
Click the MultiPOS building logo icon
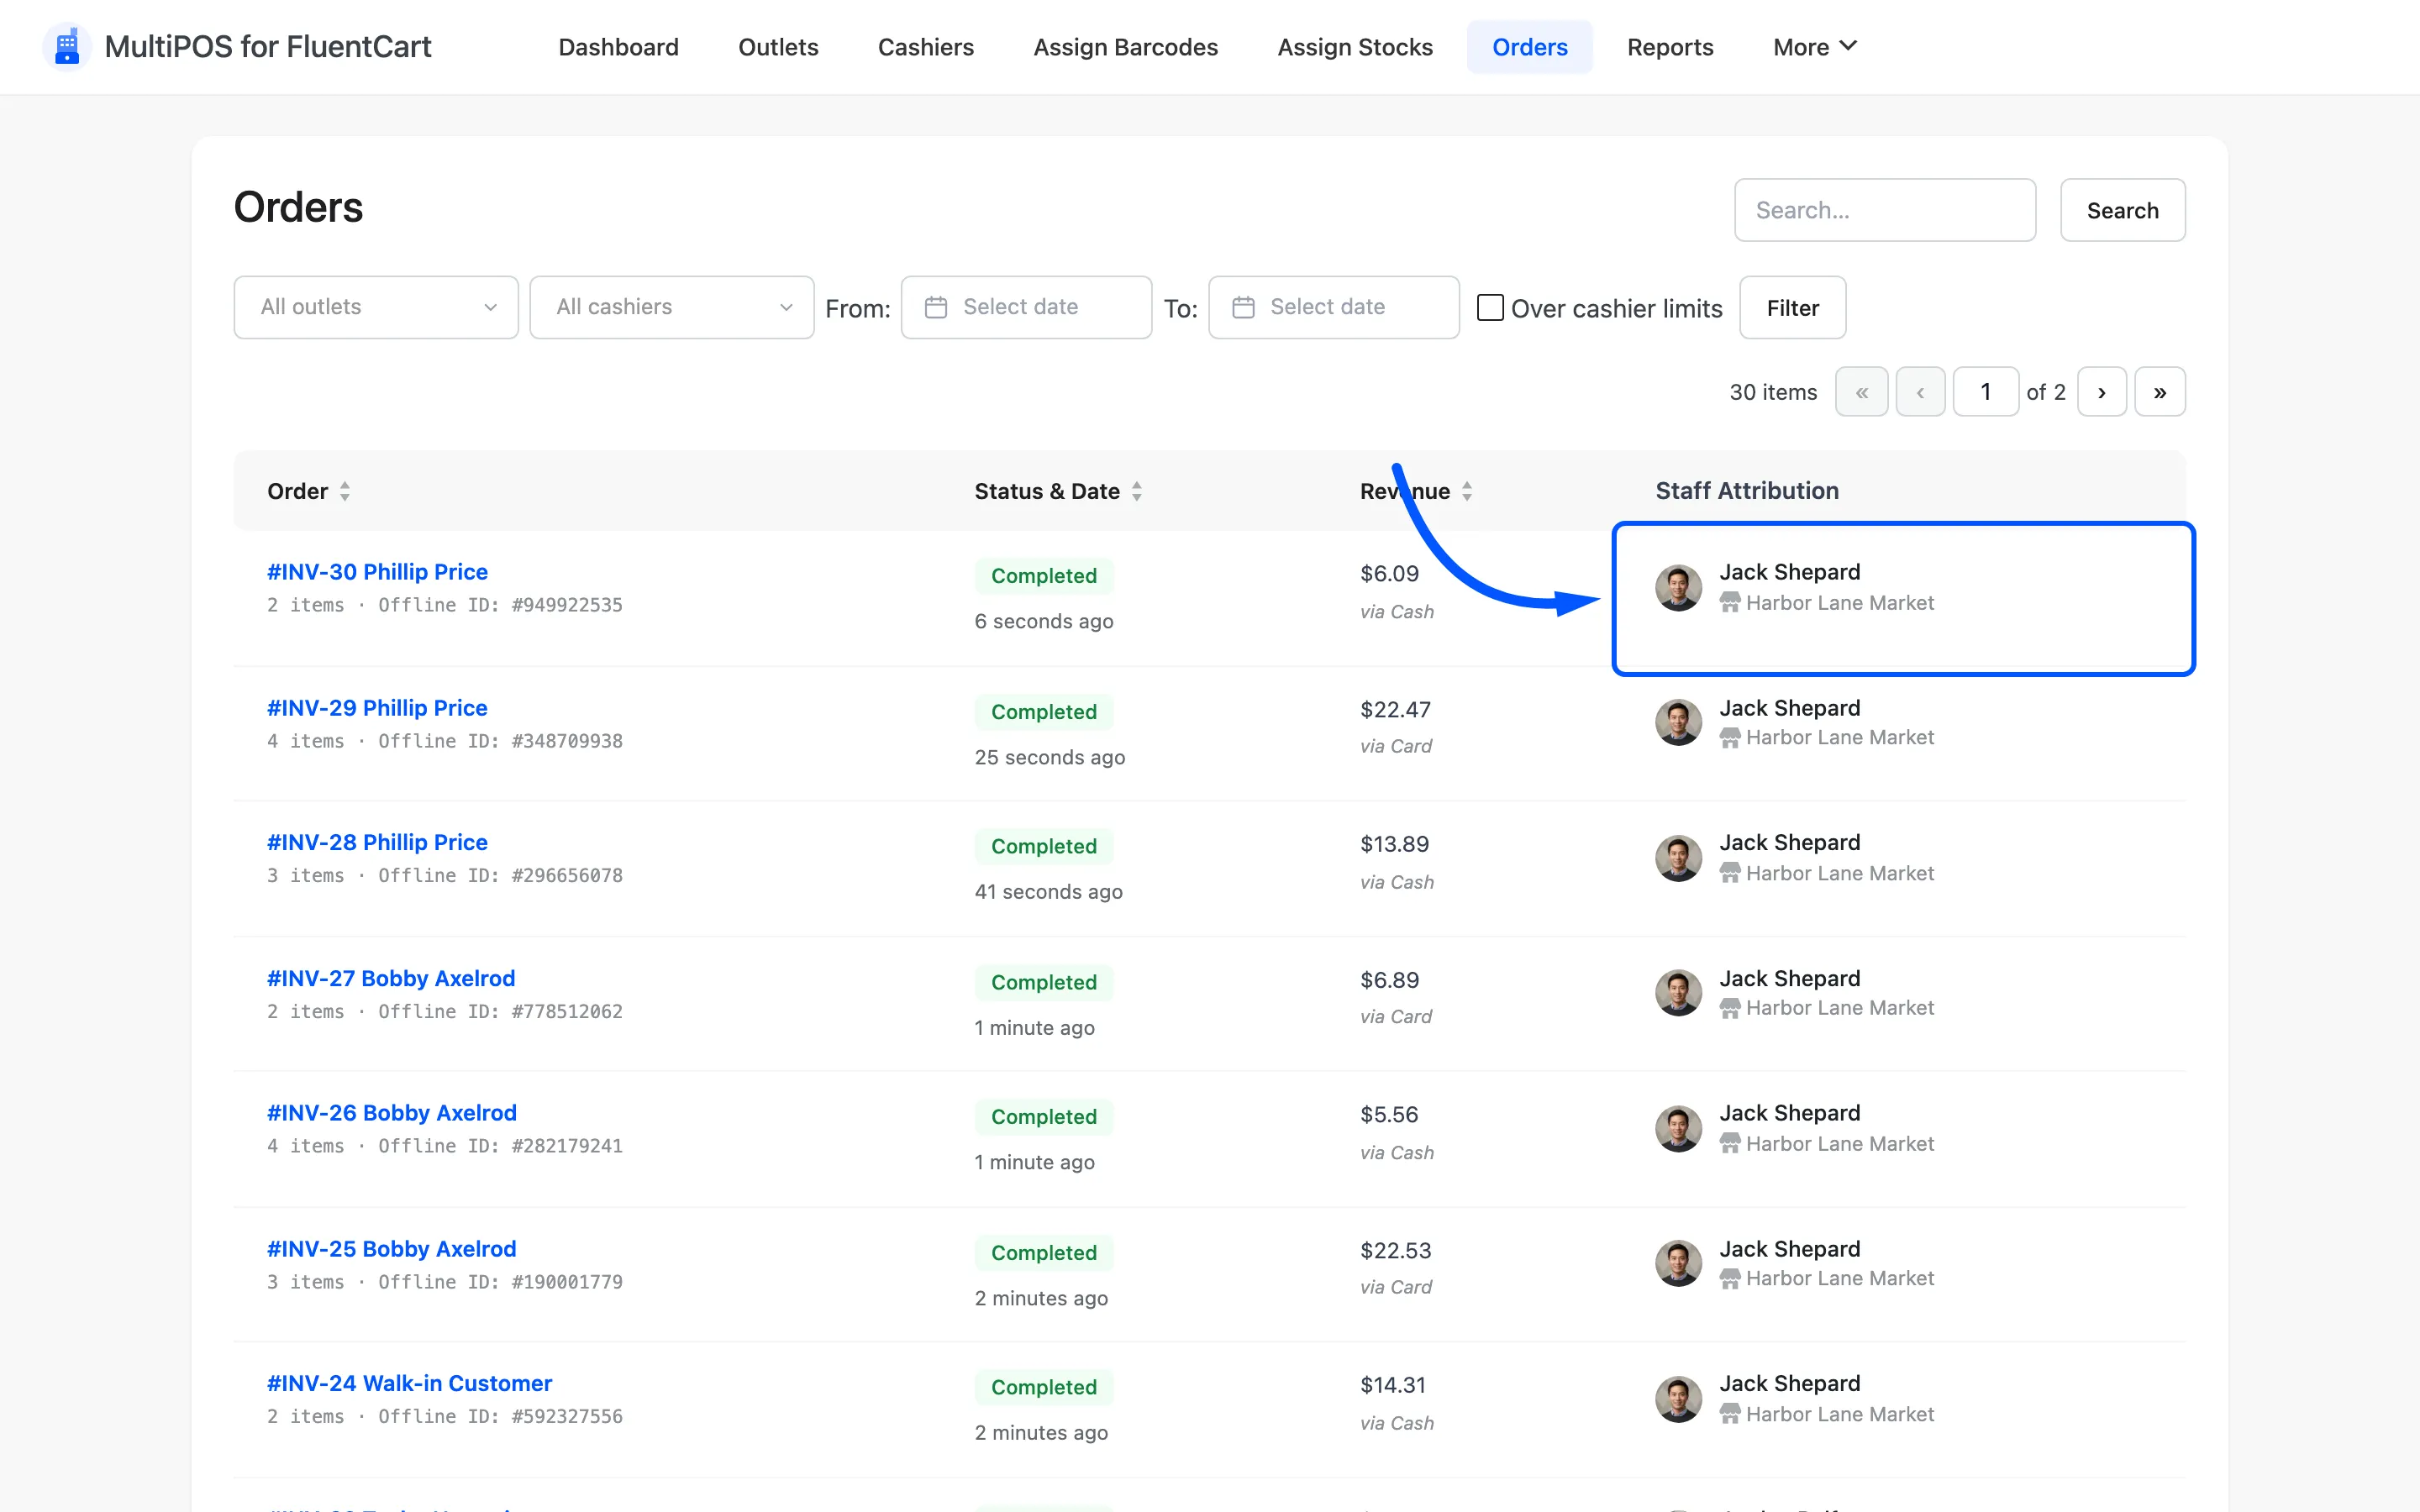point(67,47)
